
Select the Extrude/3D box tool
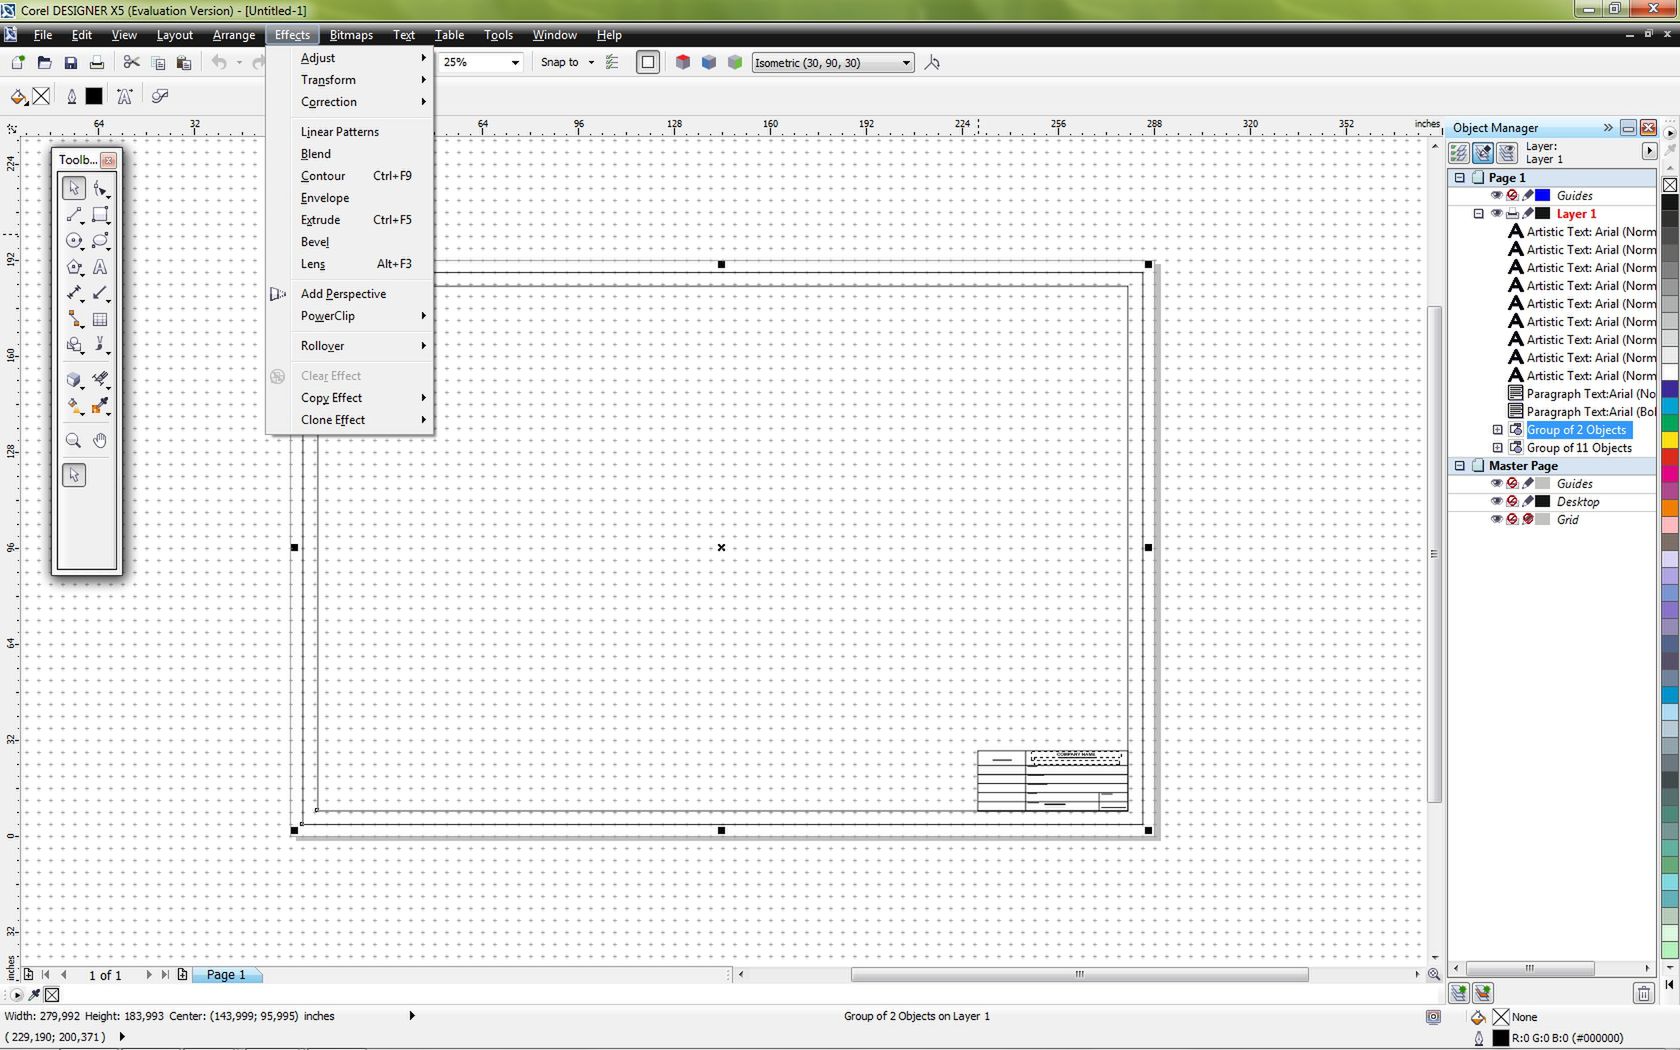tap(74, 379)
